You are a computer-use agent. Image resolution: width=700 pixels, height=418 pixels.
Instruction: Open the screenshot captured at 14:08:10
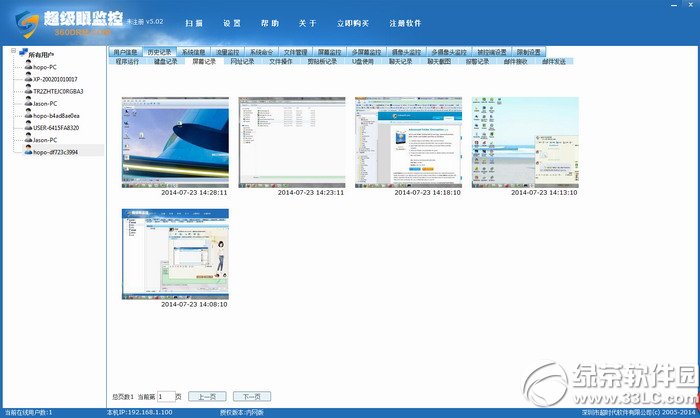(x=175, y=254)
